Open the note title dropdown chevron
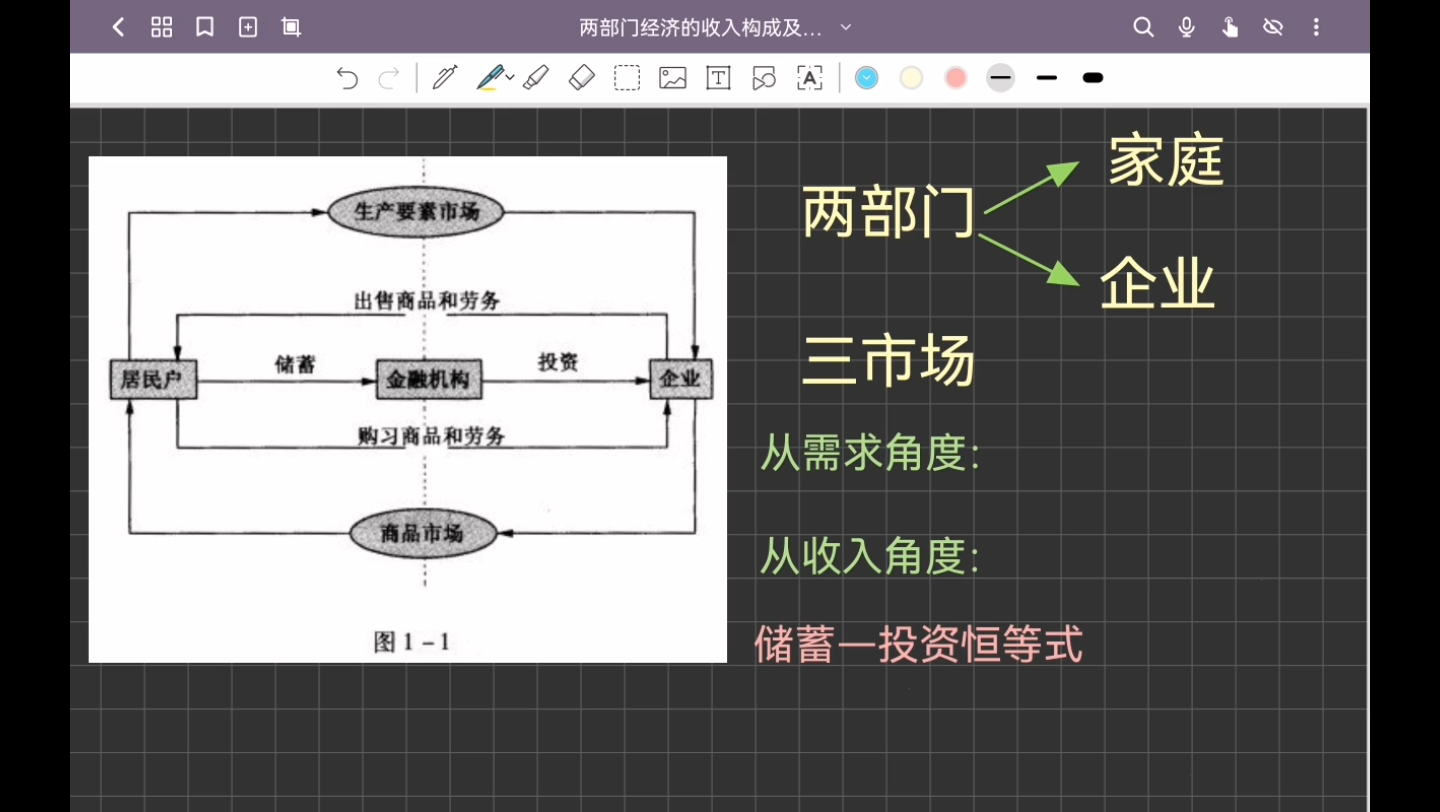 tap(846, 27)
